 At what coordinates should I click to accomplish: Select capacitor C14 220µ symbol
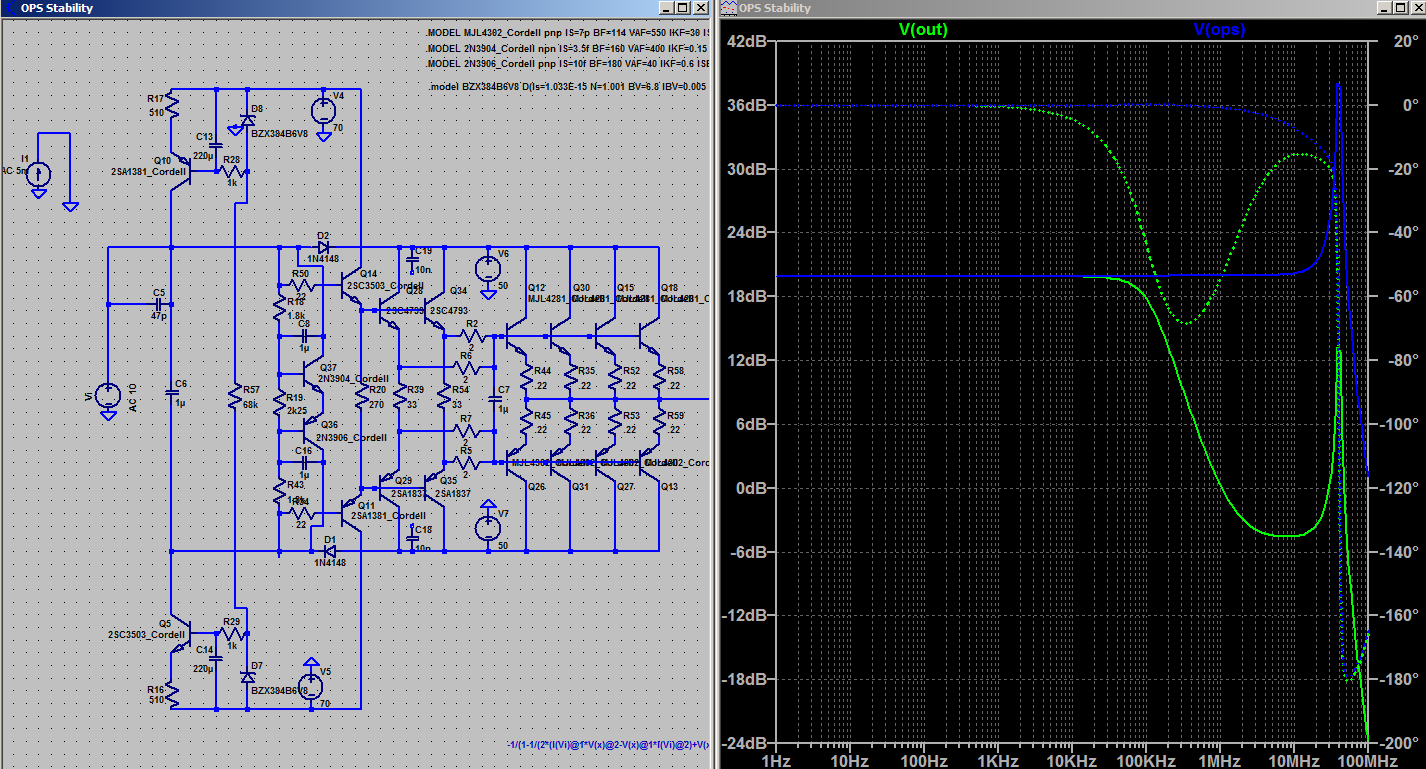215,657
